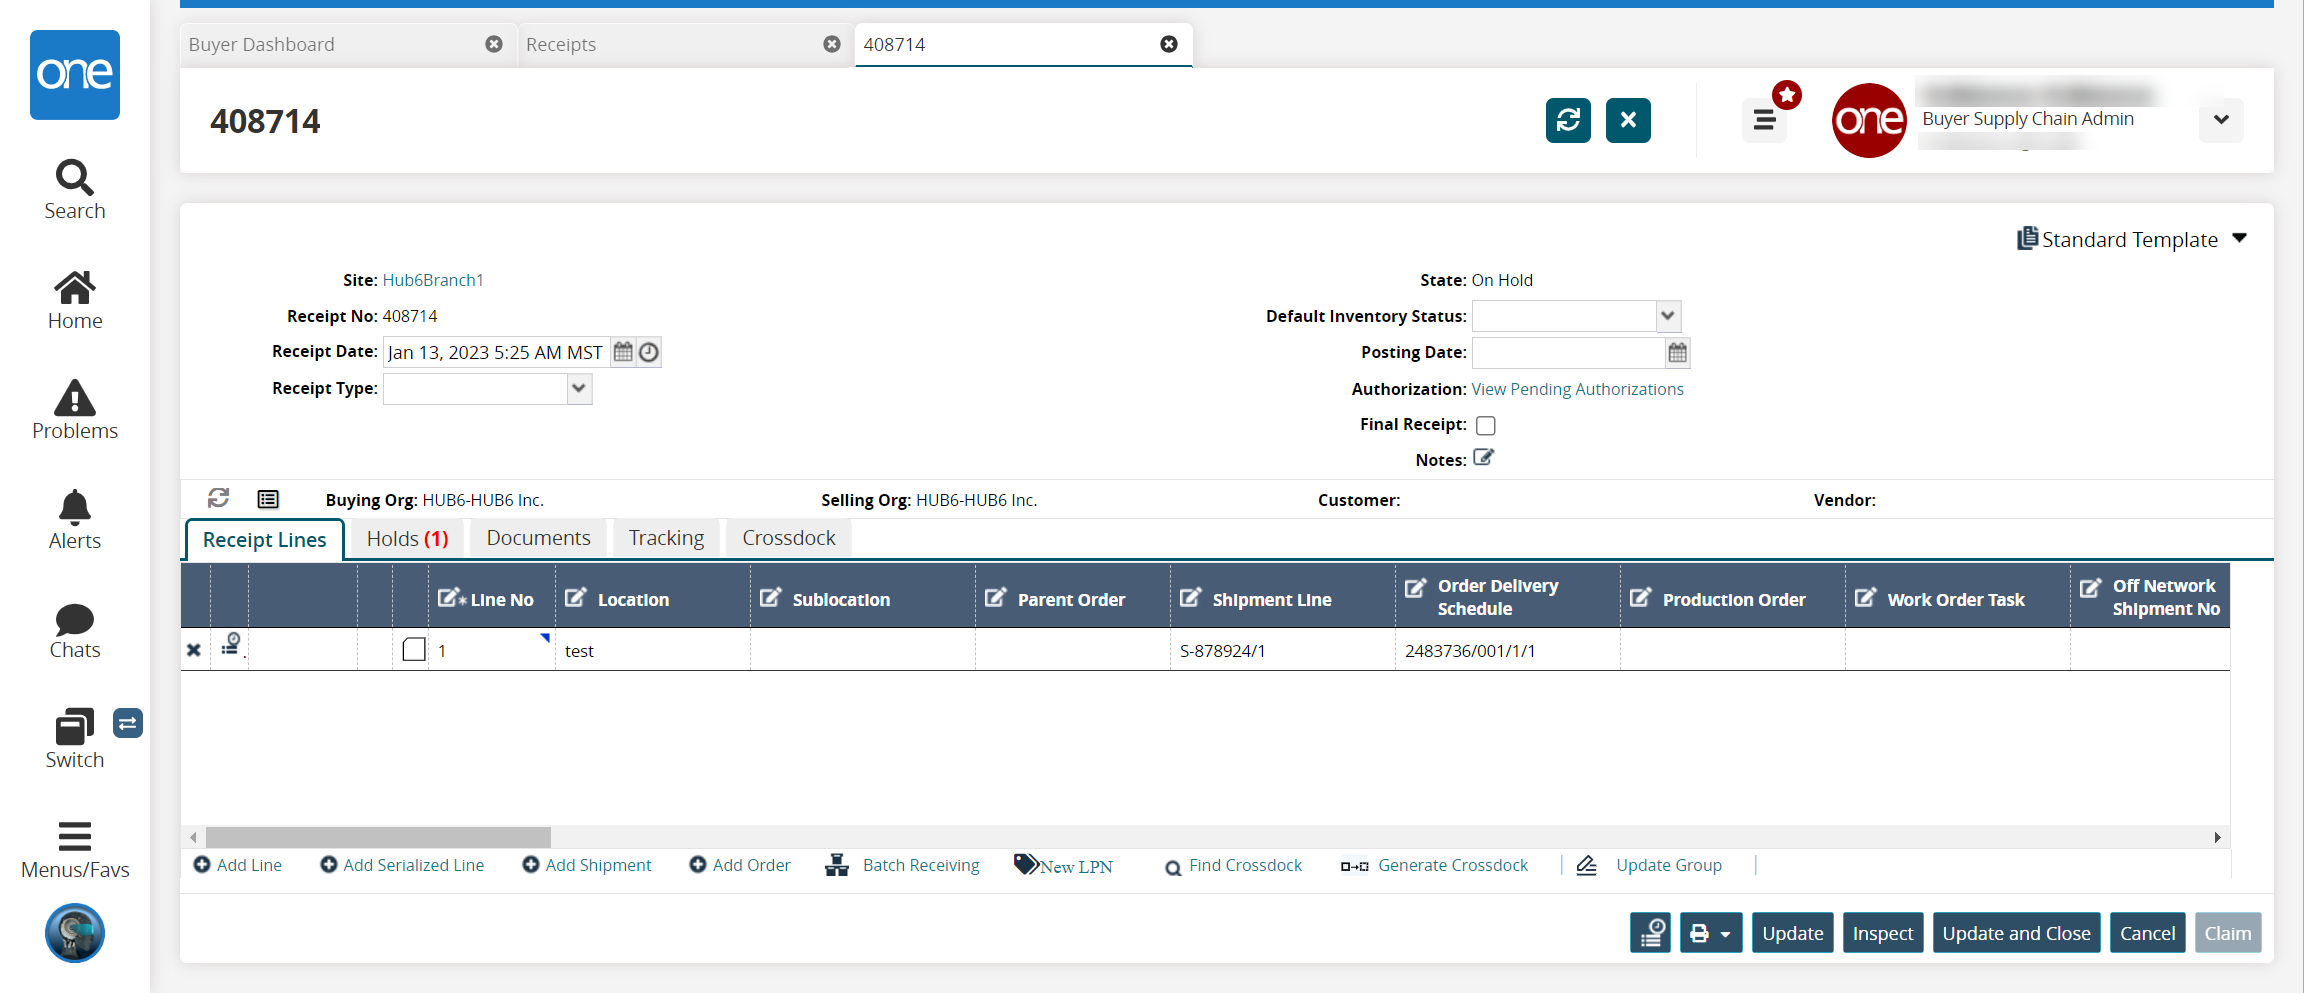Go to Home
Screen dimensions: 2304x993
[75, 300]
